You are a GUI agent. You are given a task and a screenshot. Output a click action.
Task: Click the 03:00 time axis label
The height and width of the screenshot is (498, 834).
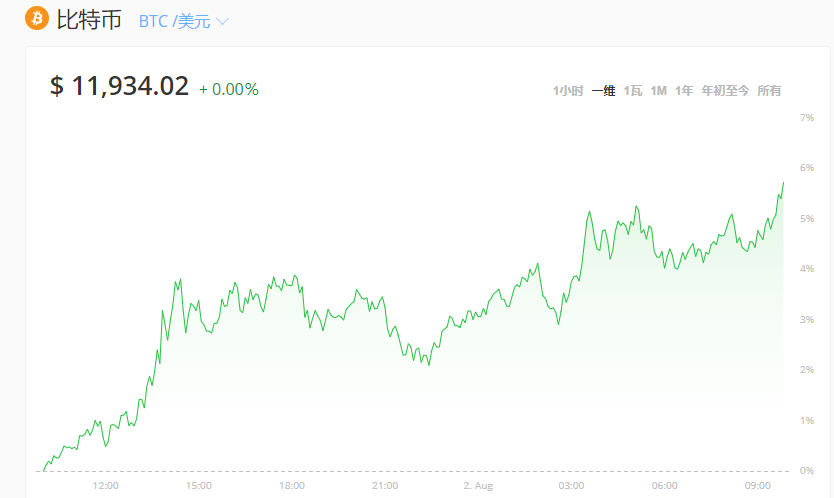(x=571, y=485)
